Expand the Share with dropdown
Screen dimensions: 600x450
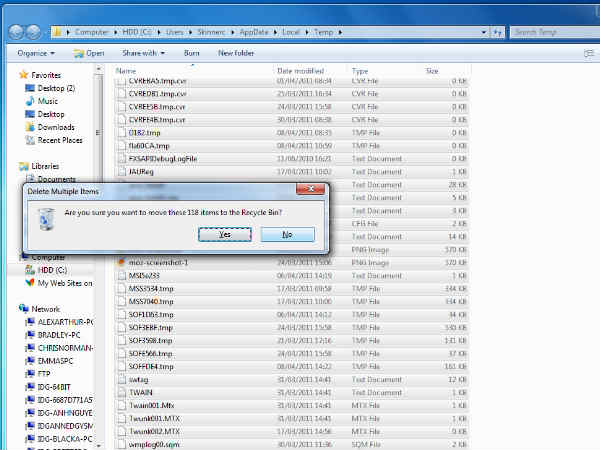click(x=143, y=53)
